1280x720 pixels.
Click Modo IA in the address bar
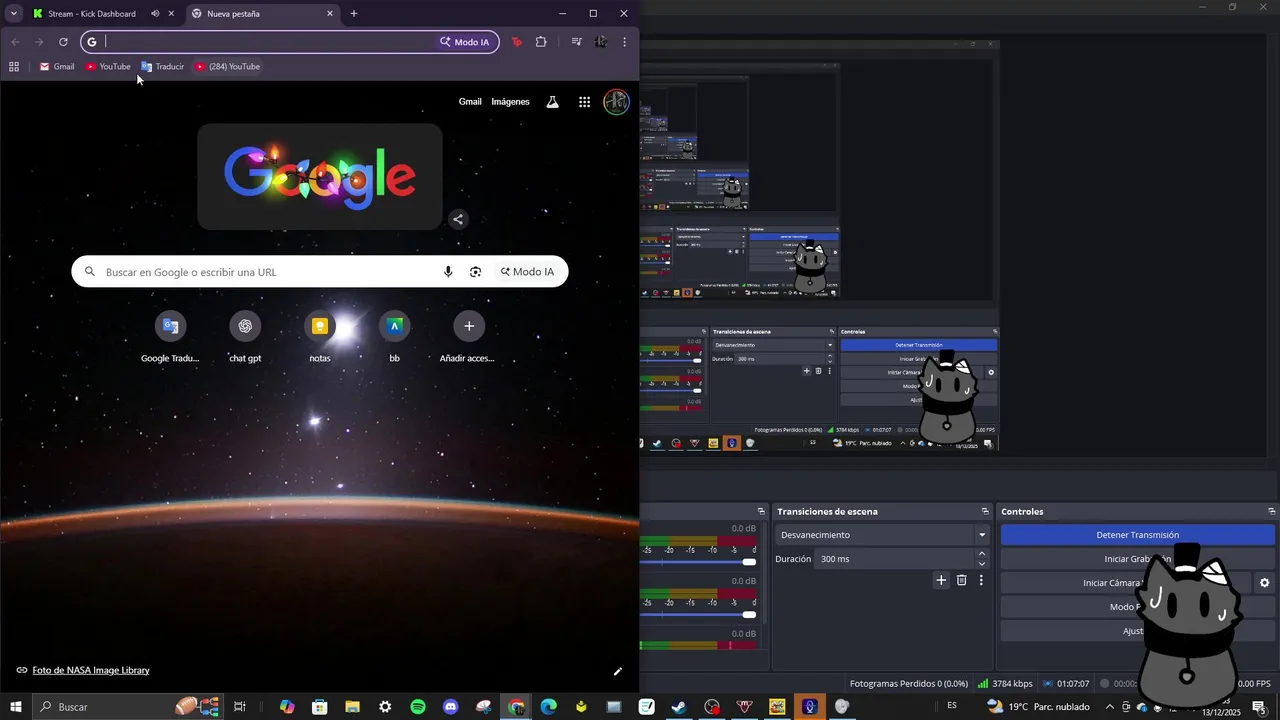pyautogui.click(x=465, y=42)
